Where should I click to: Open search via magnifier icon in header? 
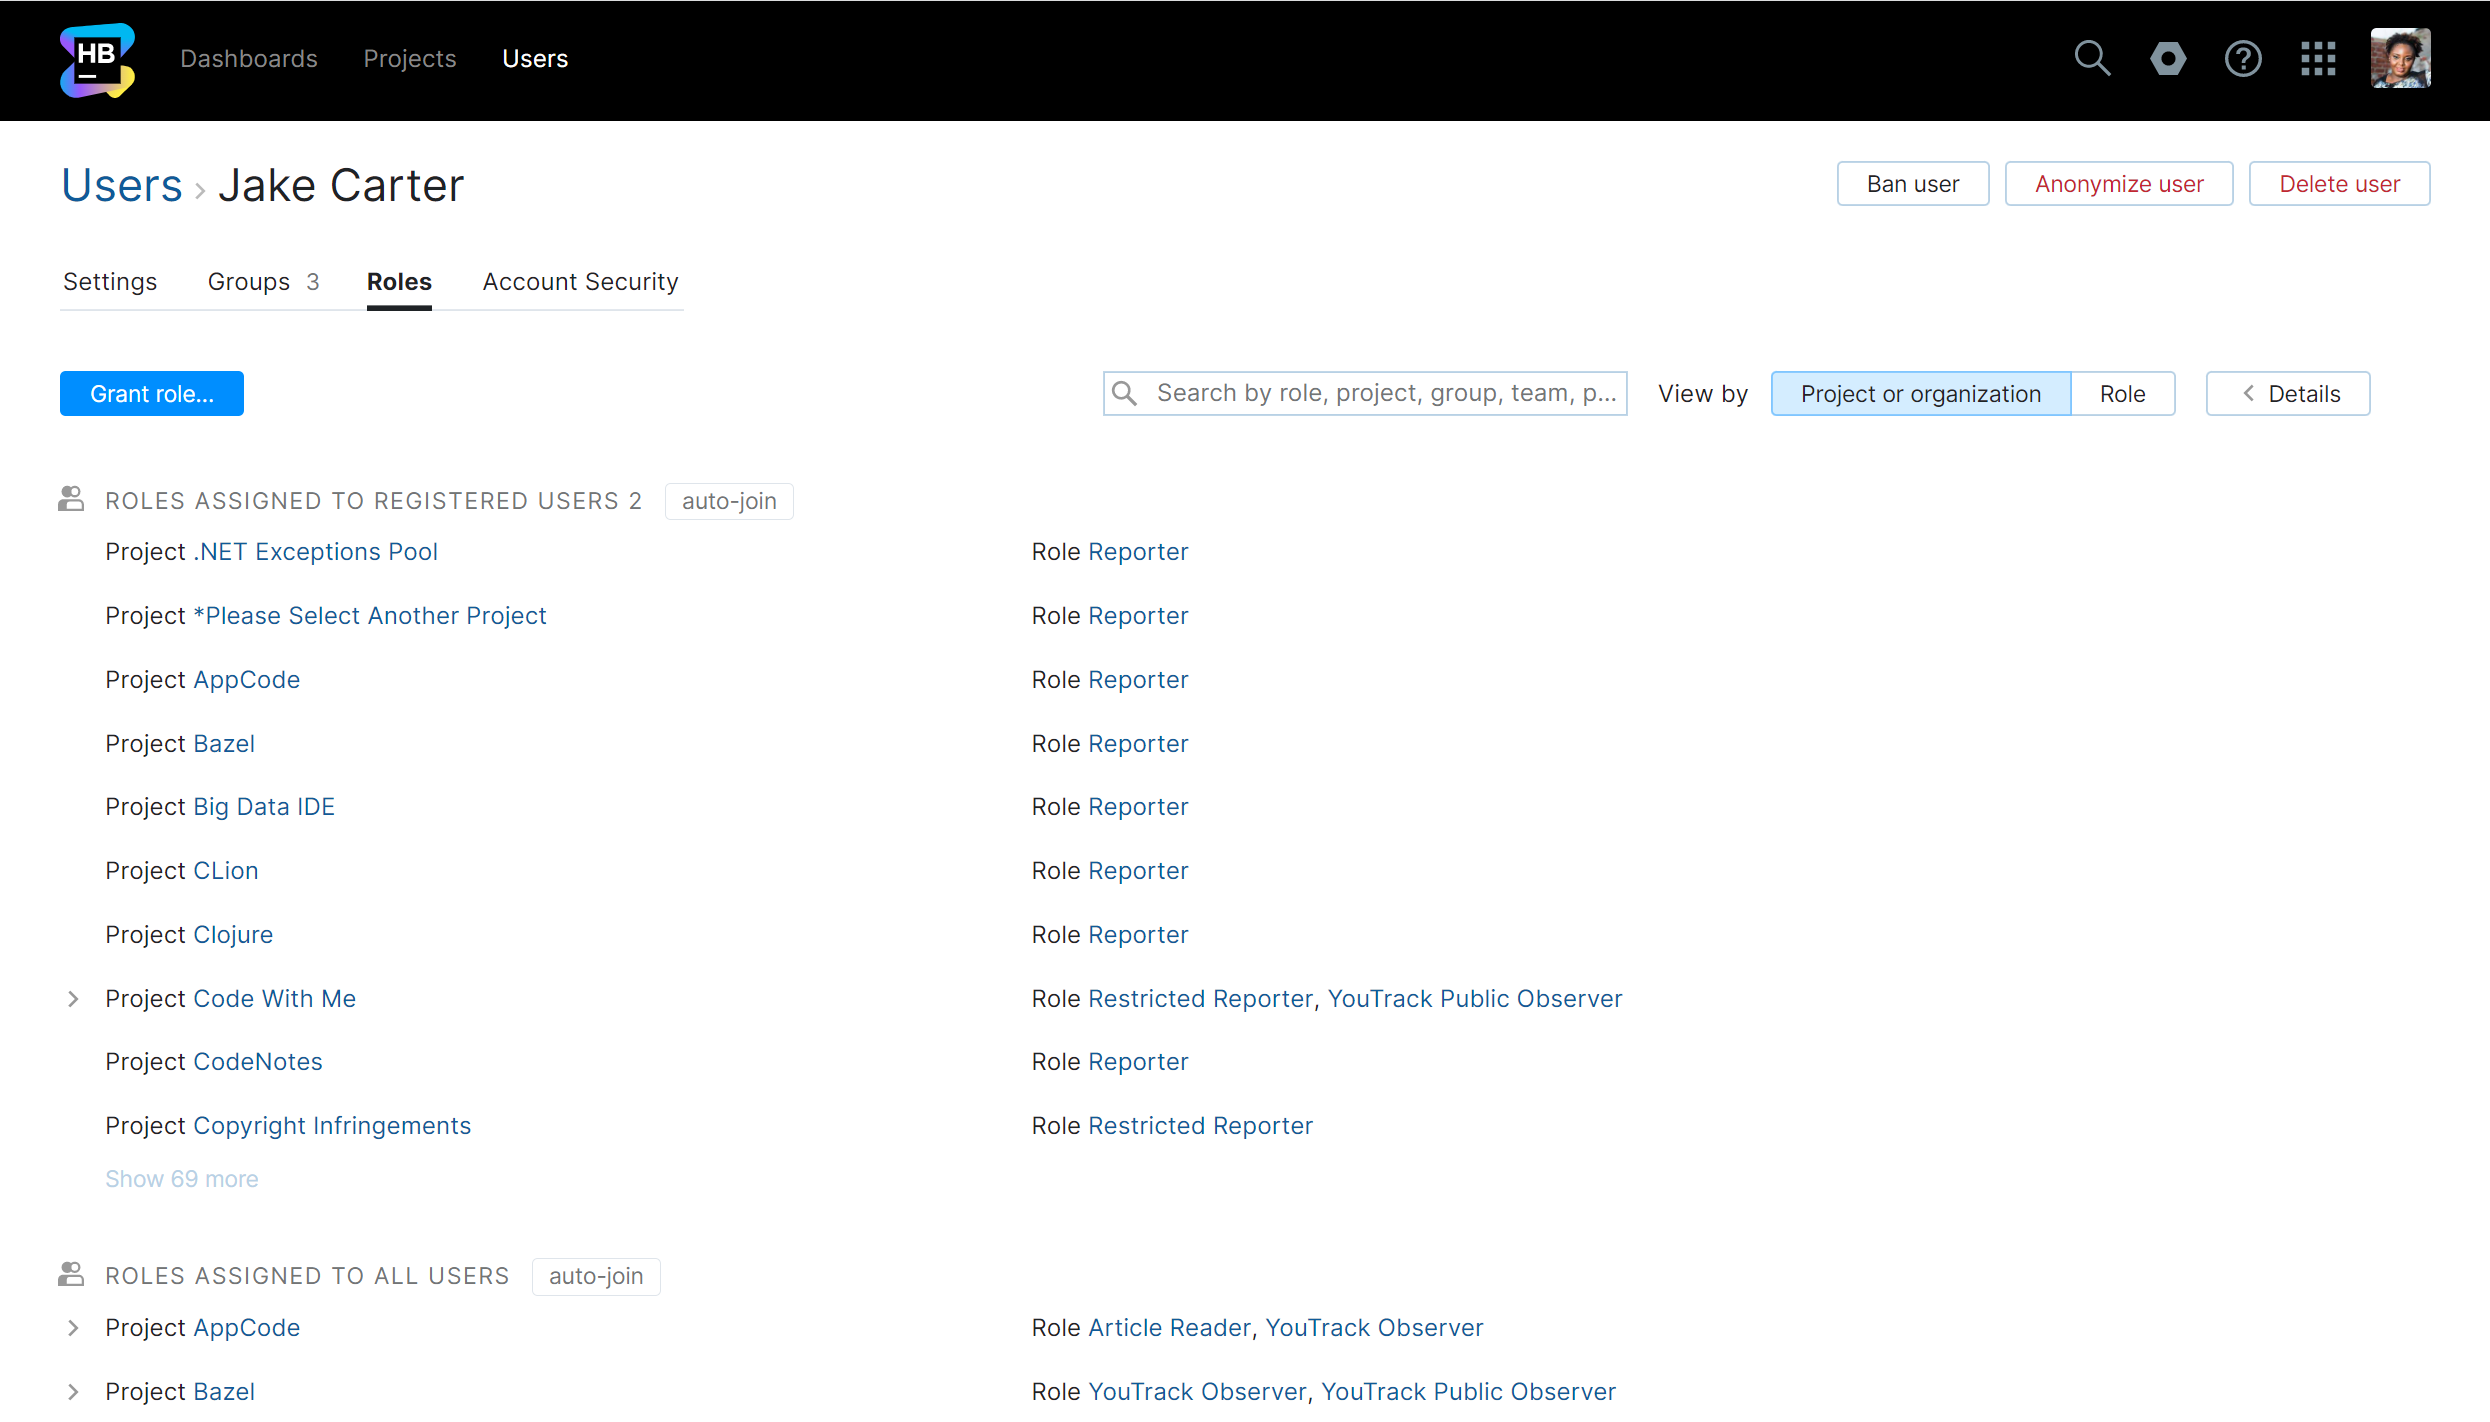click(x=2092, y=59)
